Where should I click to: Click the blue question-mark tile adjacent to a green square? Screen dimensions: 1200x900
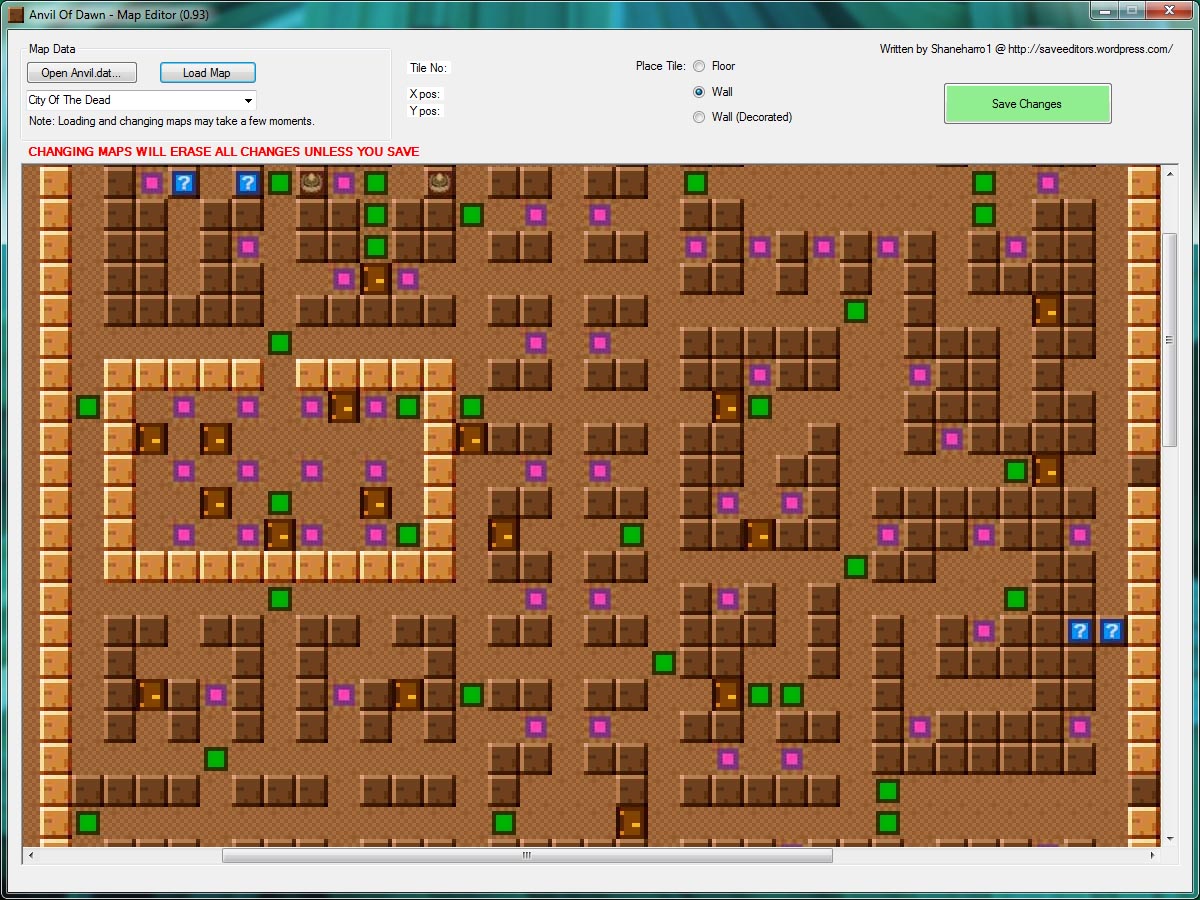248,183
